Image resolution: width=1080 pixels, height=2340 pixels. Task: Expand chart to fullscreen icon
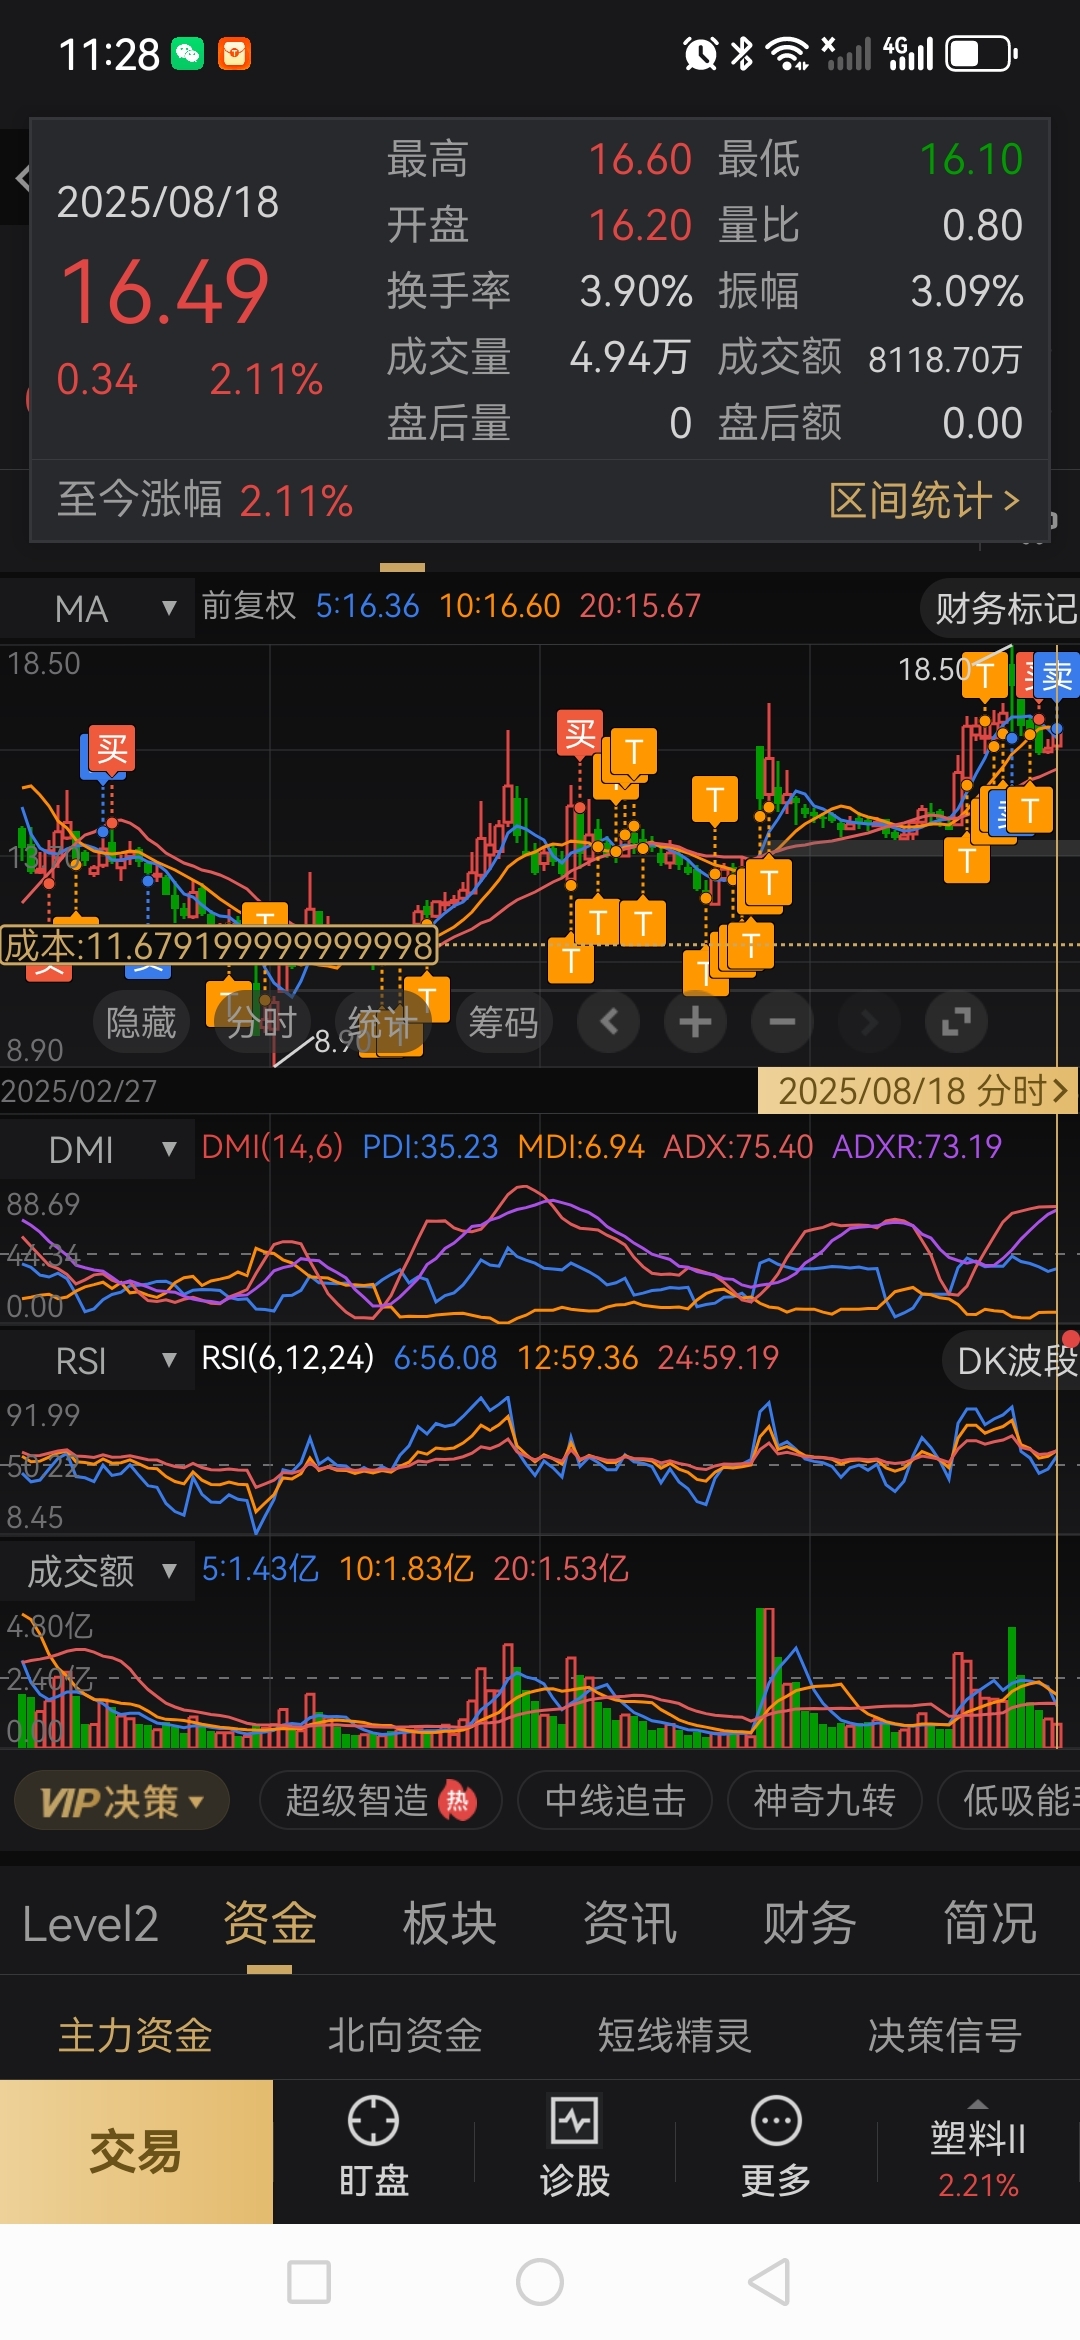pyautogui.click(x=956, y=1021)
